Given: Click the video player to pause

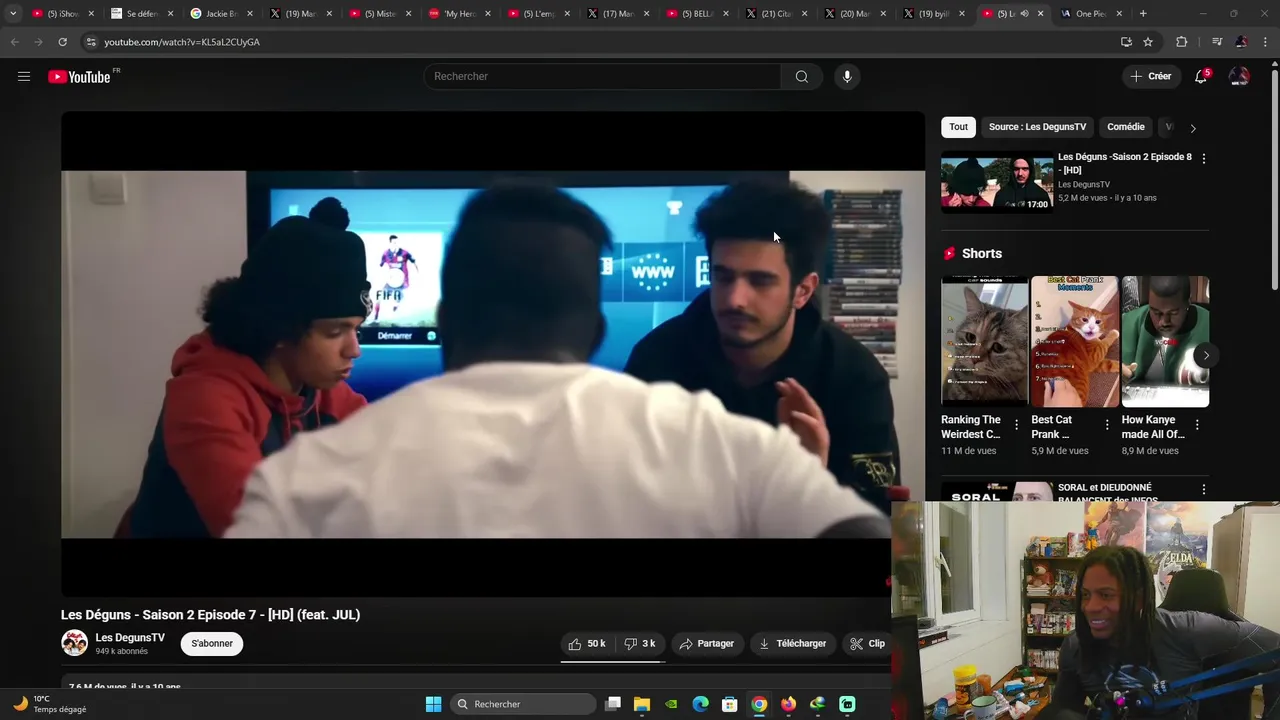Looking at the screenshot, I should [493, 354].
